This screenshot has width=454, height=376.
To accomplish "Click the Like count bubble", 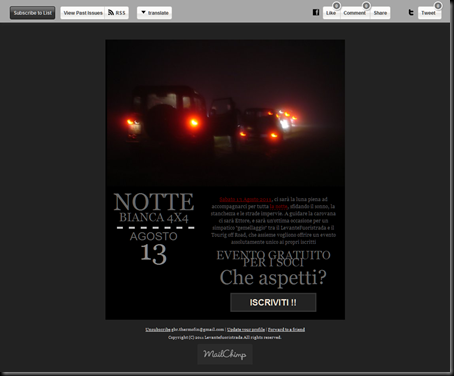I will [337, 6].
